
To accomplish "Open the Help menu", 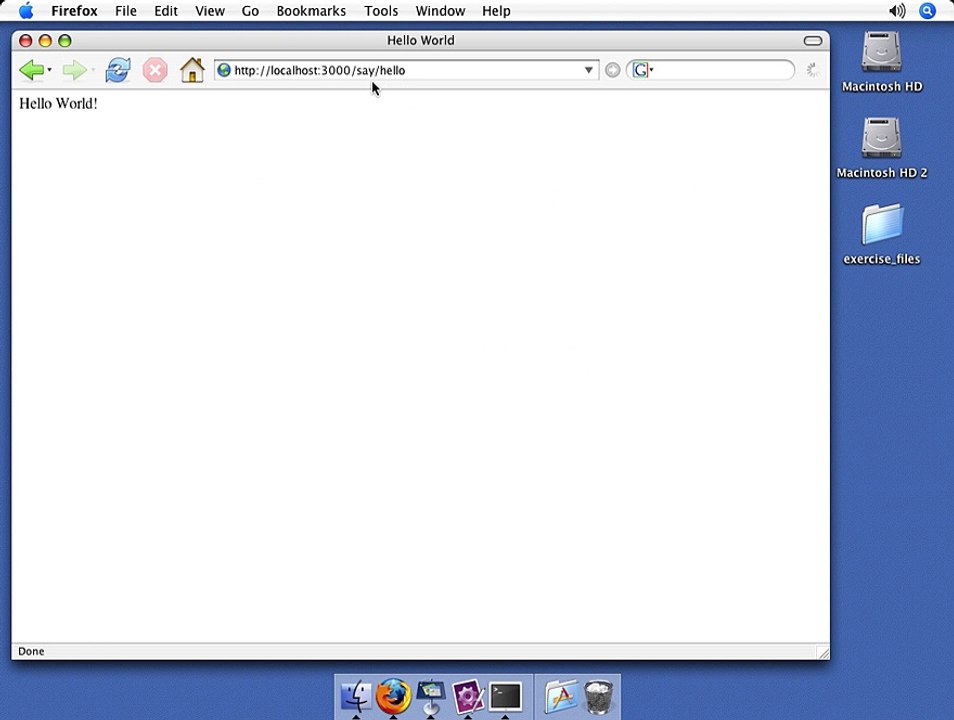I will pyautogui.click(x=496, y=11).
